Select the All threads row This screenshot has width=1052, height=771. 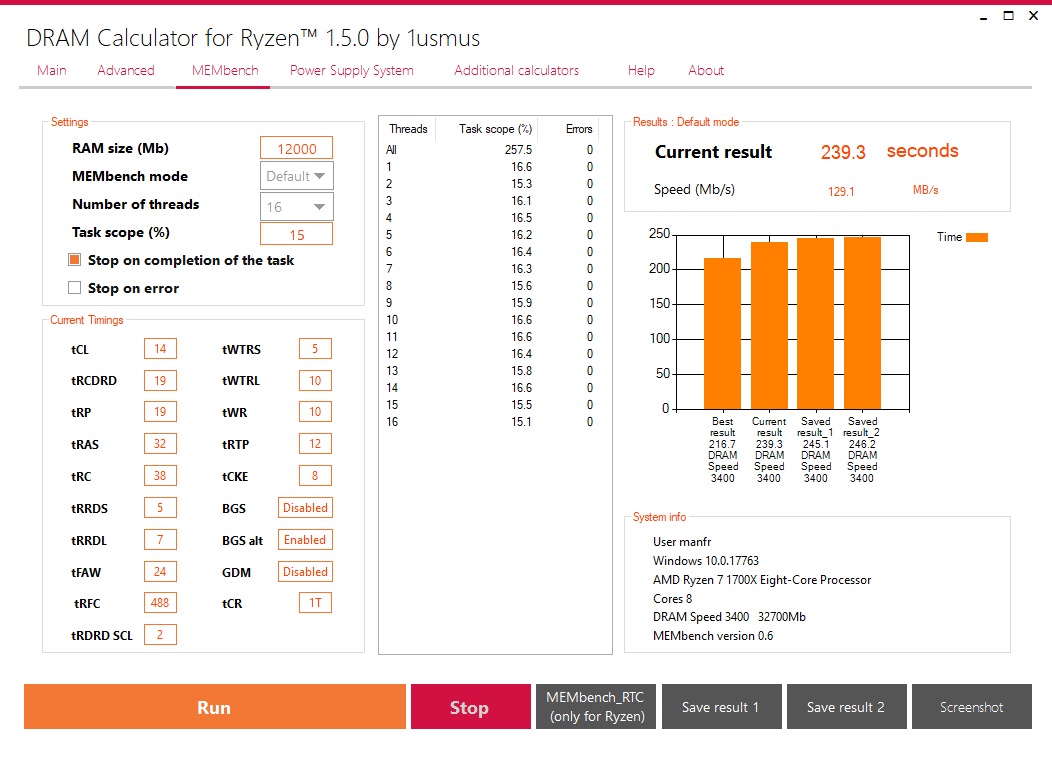(491, 150)
